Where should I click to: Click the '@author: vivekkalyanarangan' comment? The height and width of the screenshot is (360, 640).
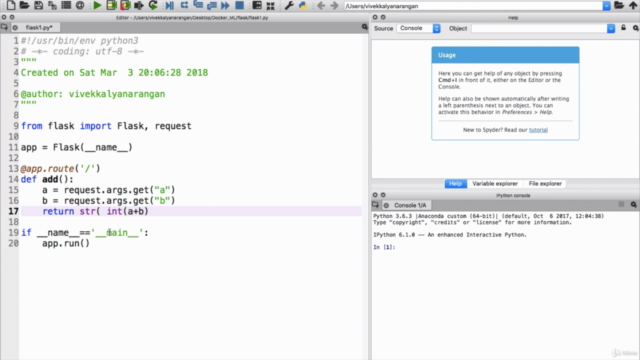[93, 94]
